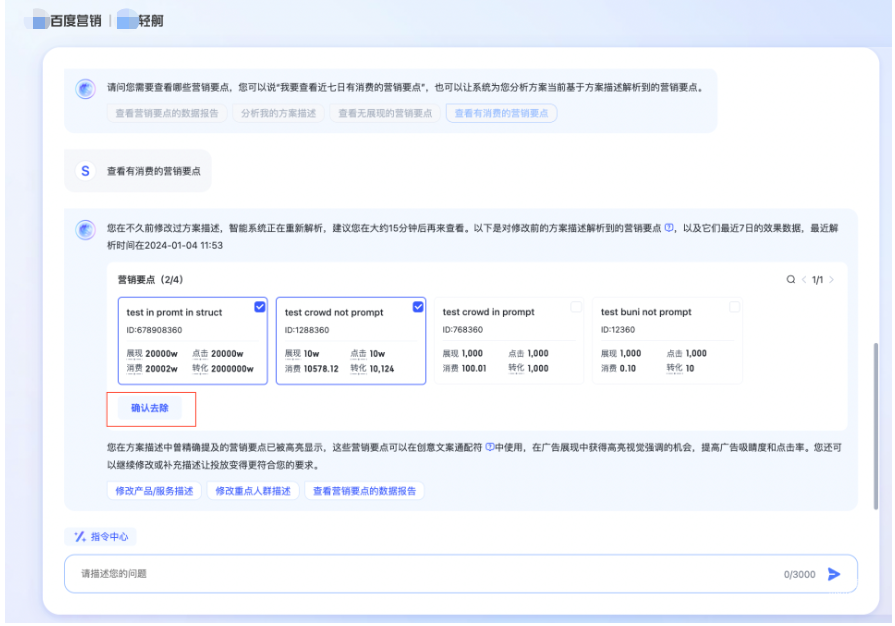Open the 指令中心 command center
895x626 pixels.
101,537
